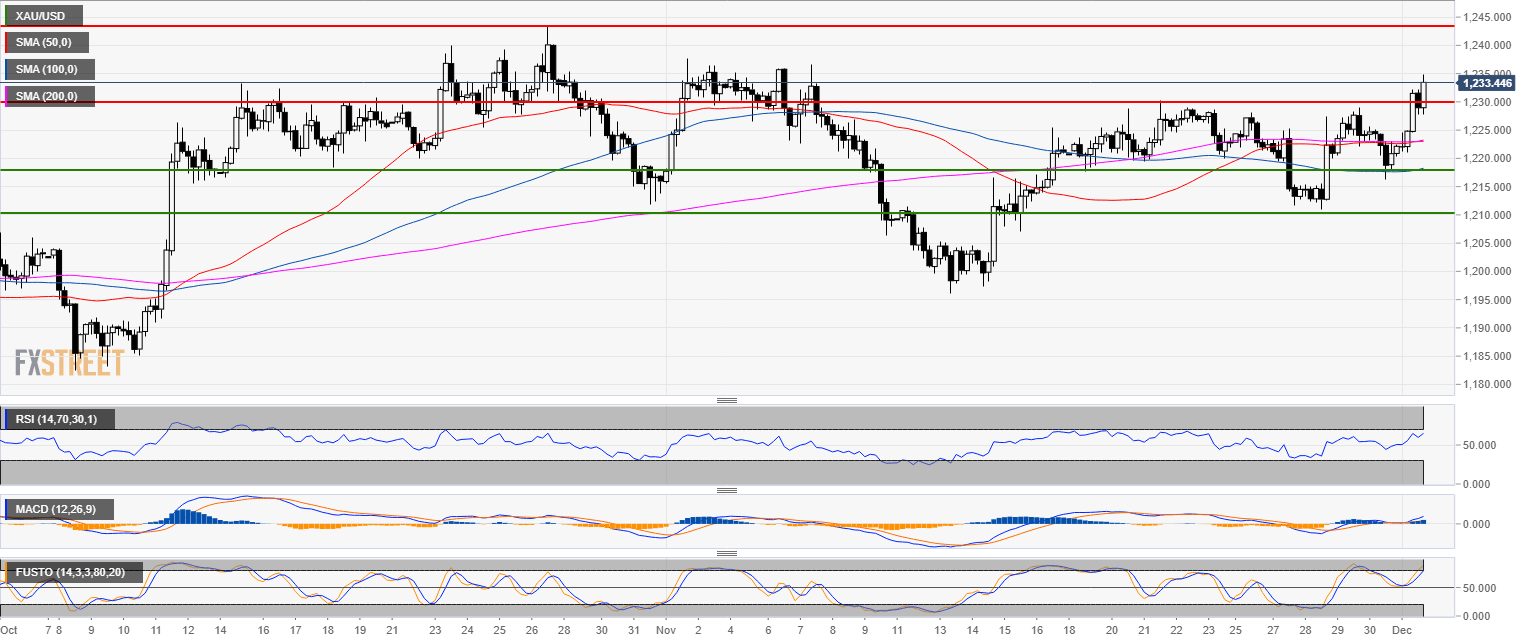Open the FUSTO (14,3,3,80,20) indicator label

click(72, 573)
